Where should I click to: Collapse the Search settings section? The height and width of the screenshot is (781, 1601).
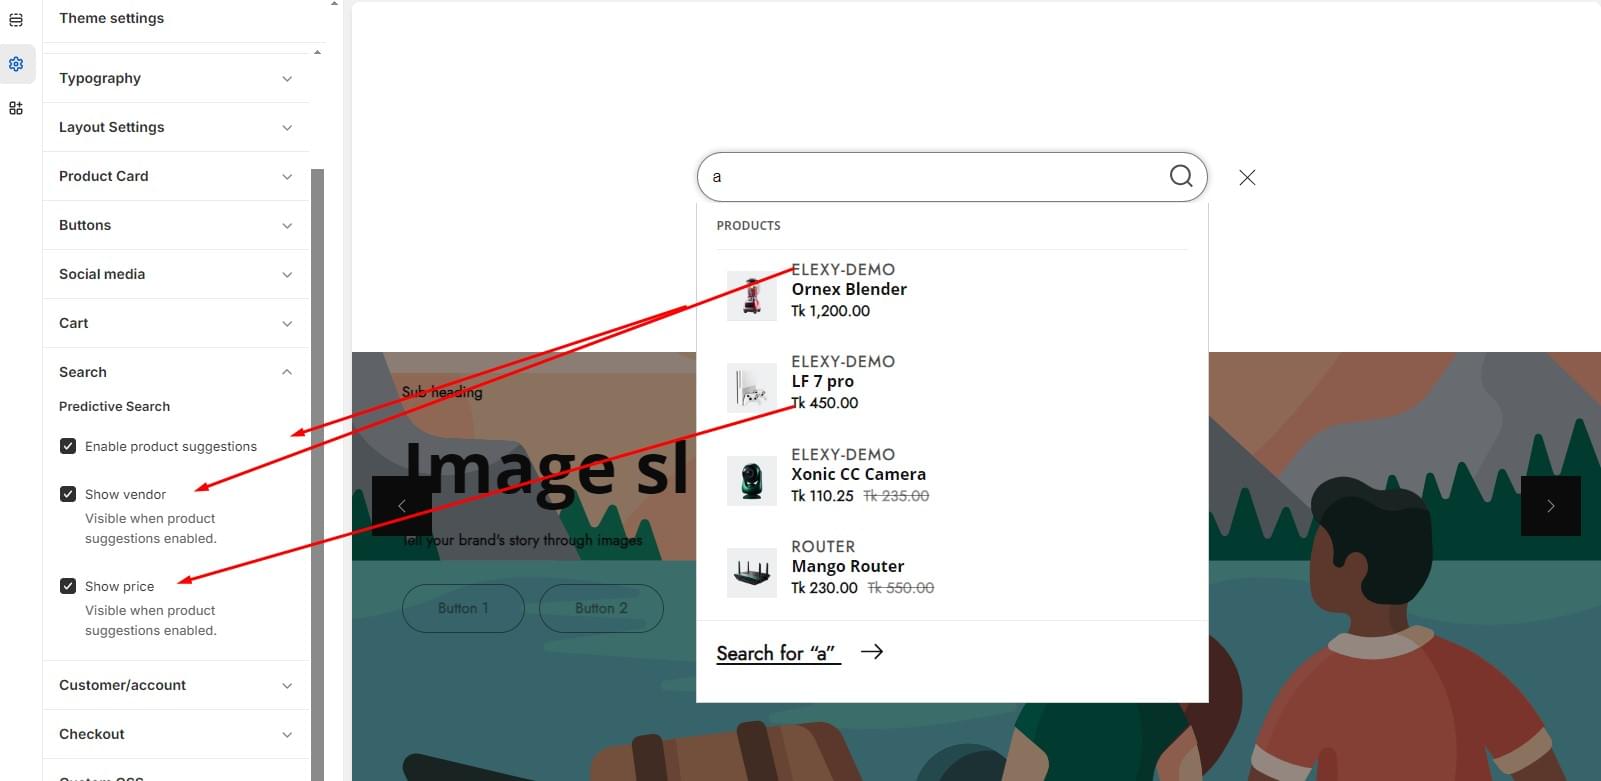(x=176, y=372)
